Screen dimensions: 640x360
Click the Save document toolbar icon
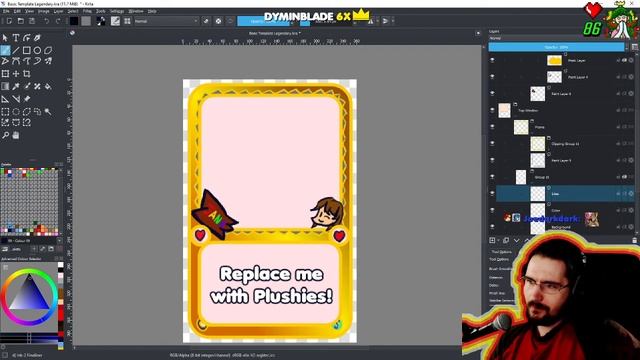[31, 21]
